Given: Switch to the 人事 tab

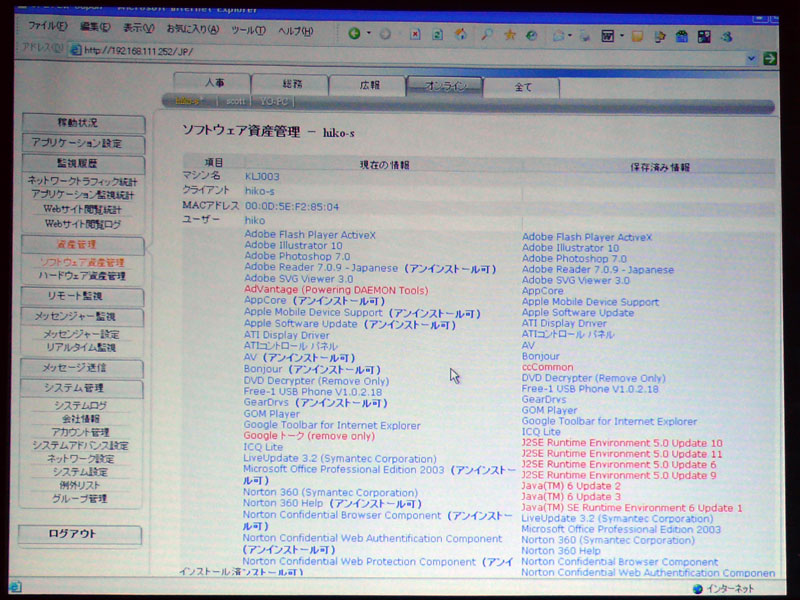Looking at the screenshot, I should [212, 83].
